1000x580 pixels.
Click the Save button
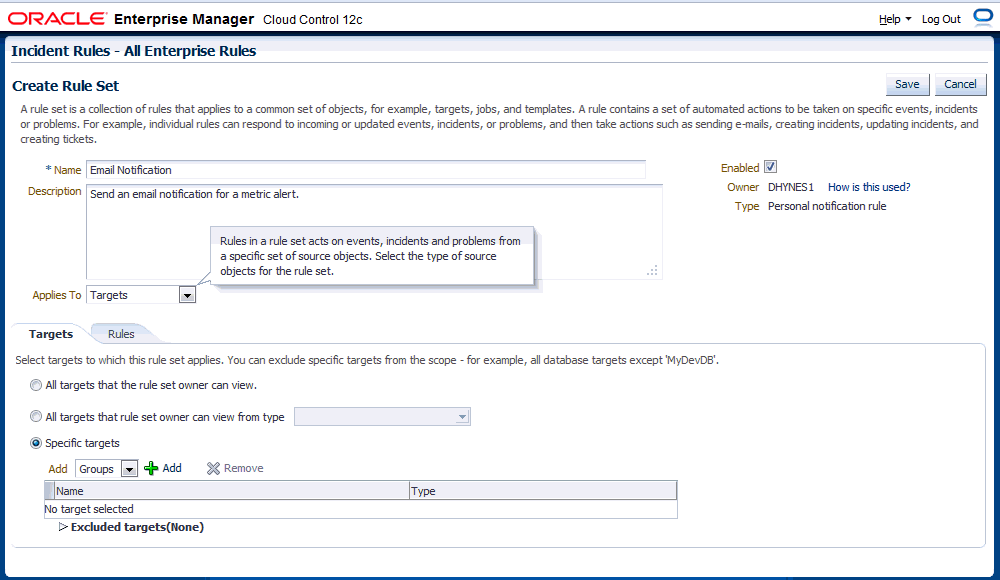[x=907, y=84]
